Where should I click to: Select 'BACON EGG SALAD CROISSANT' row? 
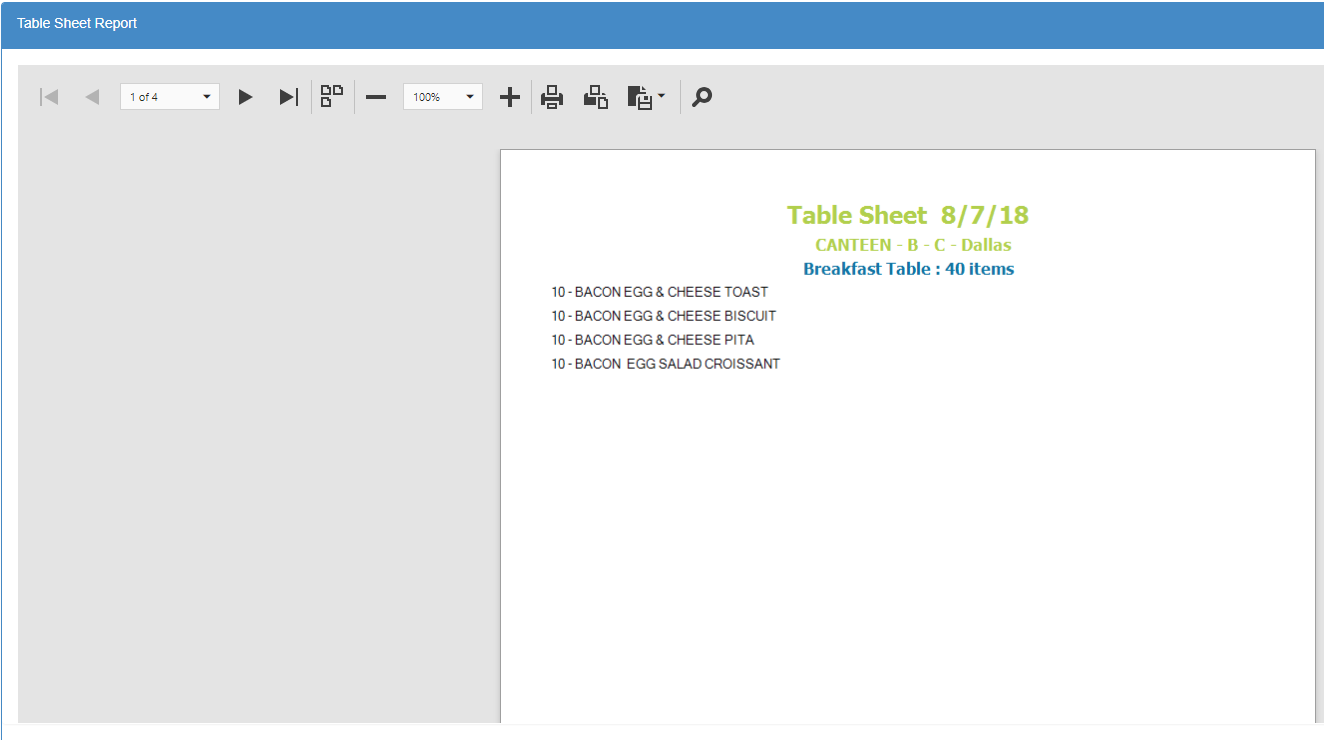point(666,364)
